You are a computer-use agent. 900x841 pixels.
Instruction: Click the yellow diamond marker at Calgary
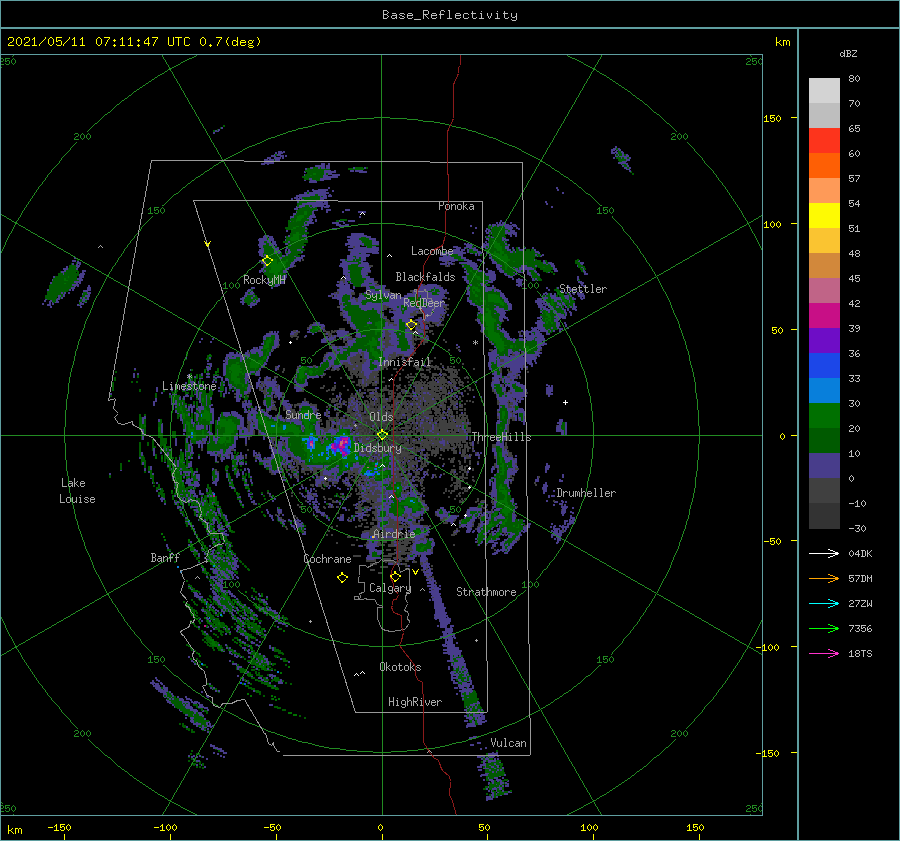(395, 576)
